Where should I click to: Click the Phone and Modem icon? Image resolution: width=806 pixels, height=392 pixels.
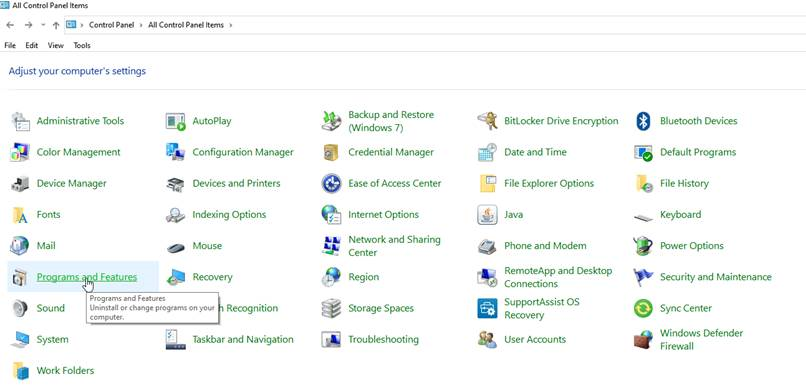(x=487, y=247)
